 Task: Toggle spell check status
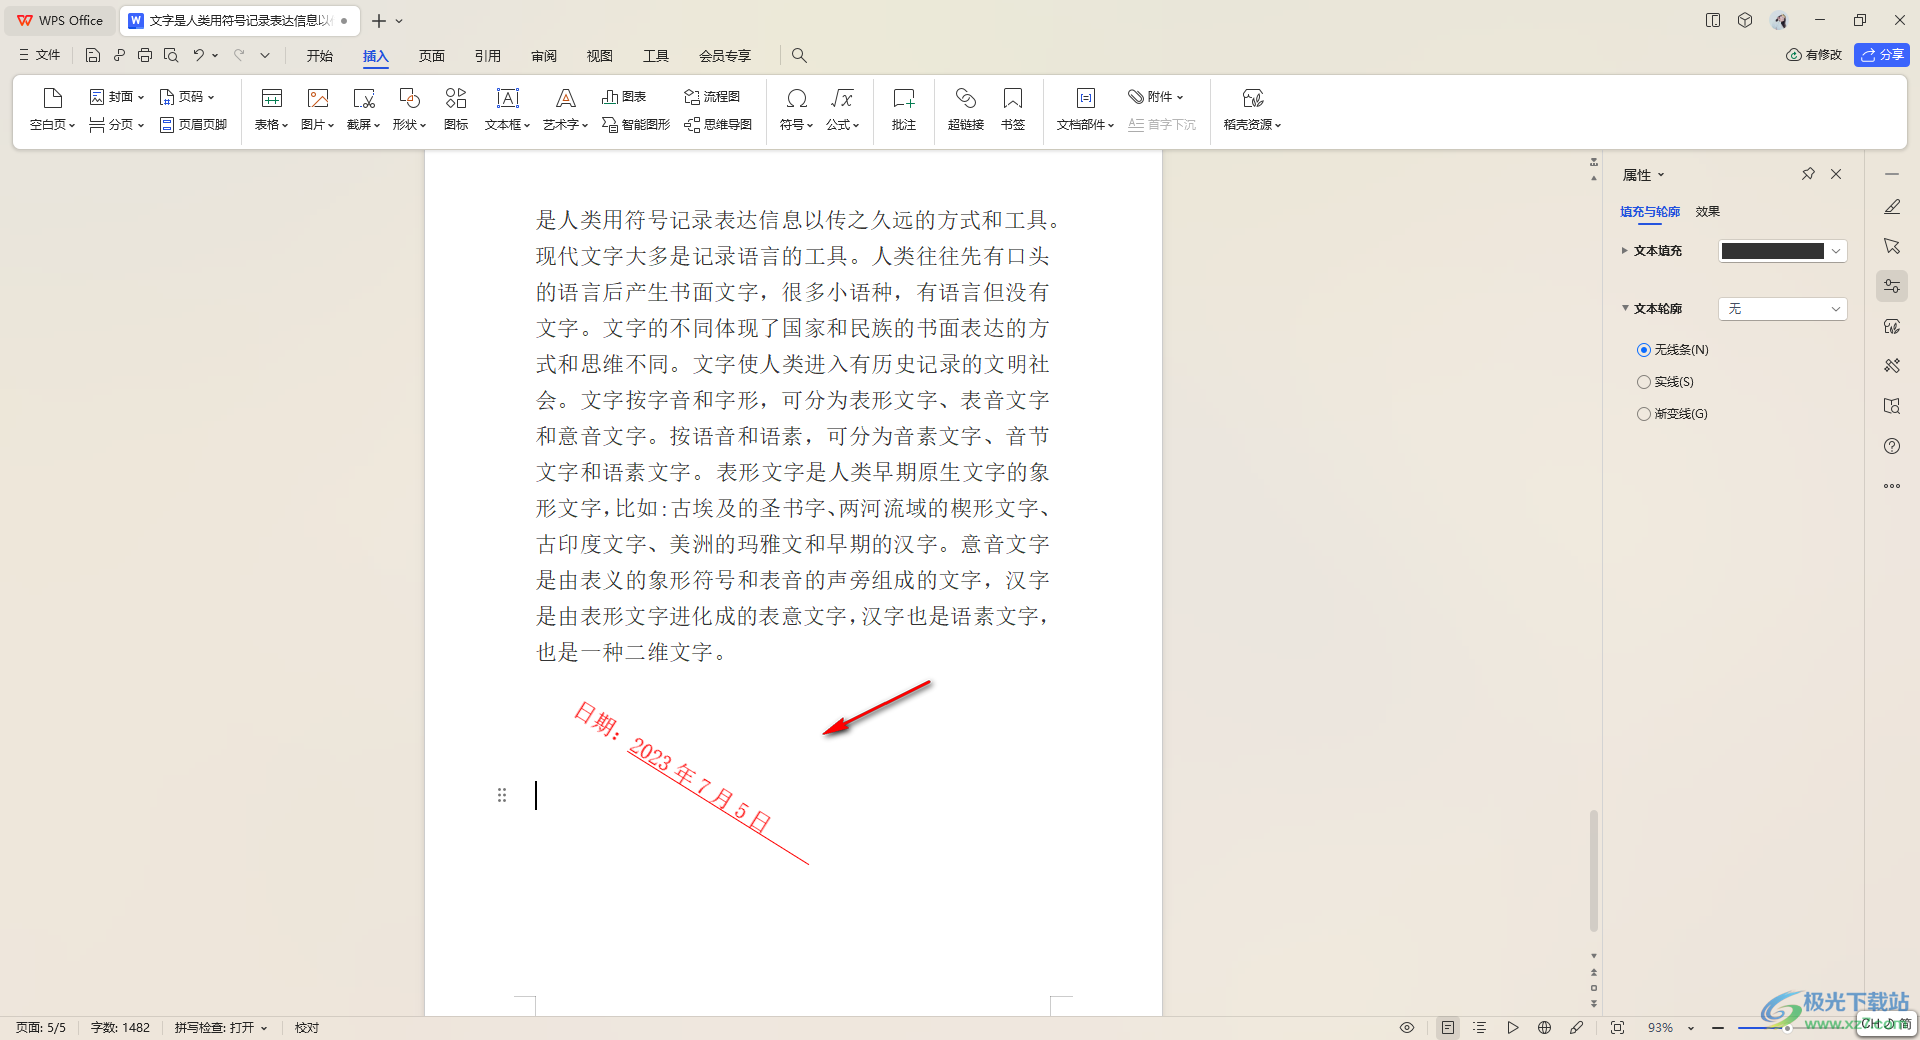click(221, 1028)
